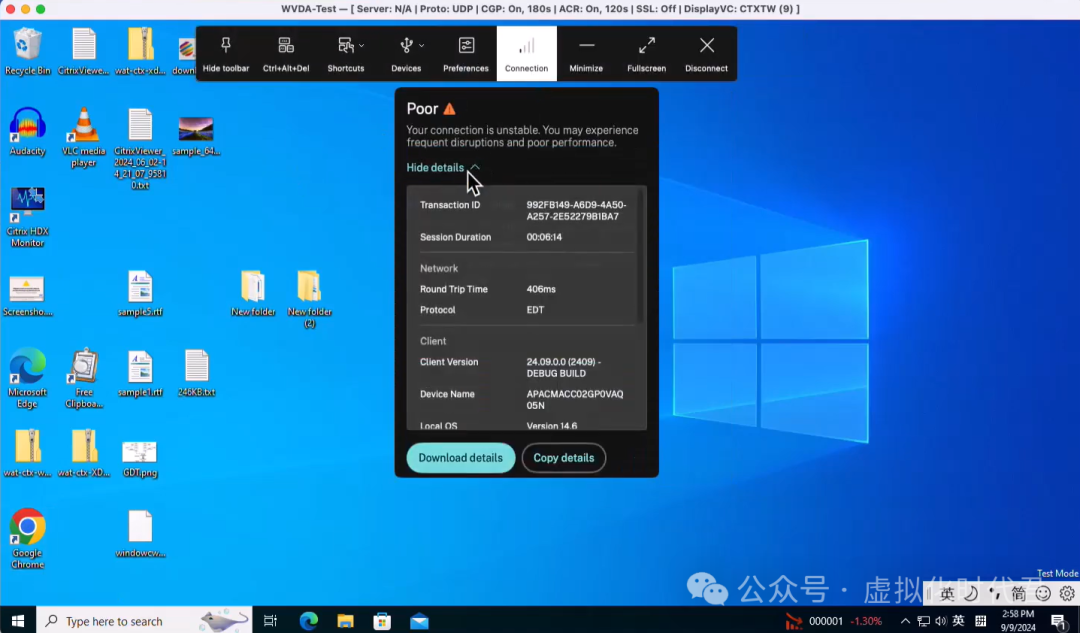Open the Devices toolbar menu
This screenshot has width=1080, height=633.
tap(406, 54)
